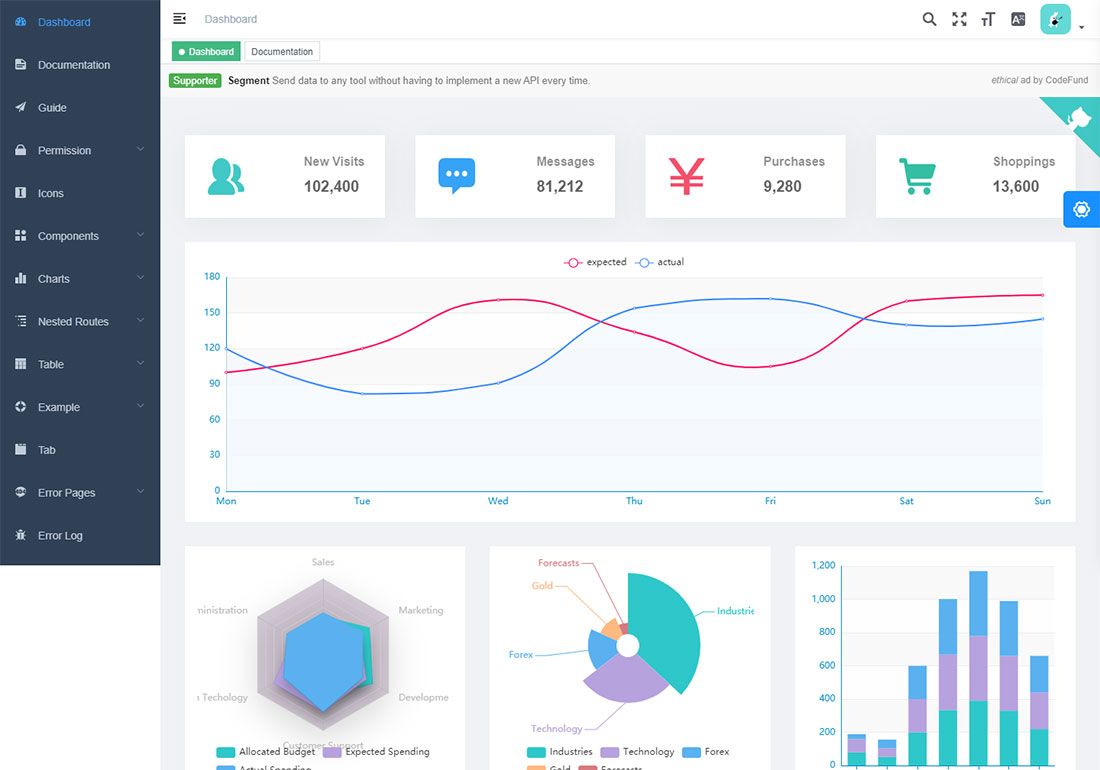Click the Dashboard sidebar icon
This screenshot has height=770, width=1100.
tap(20, 22)
